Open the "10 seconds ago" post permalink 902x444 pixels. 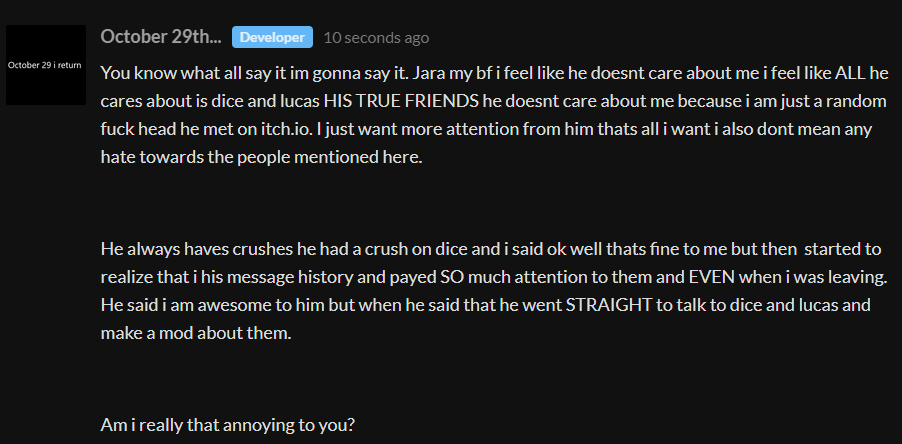pyautogui.click(x=376, y=38)
